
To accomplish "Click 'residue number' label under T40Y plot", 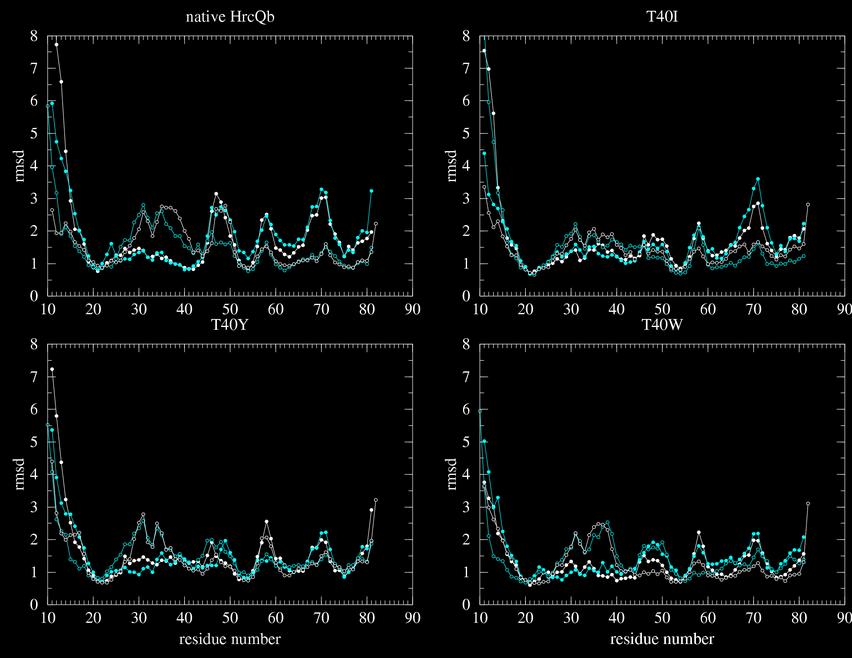I will tap(229, 639).
